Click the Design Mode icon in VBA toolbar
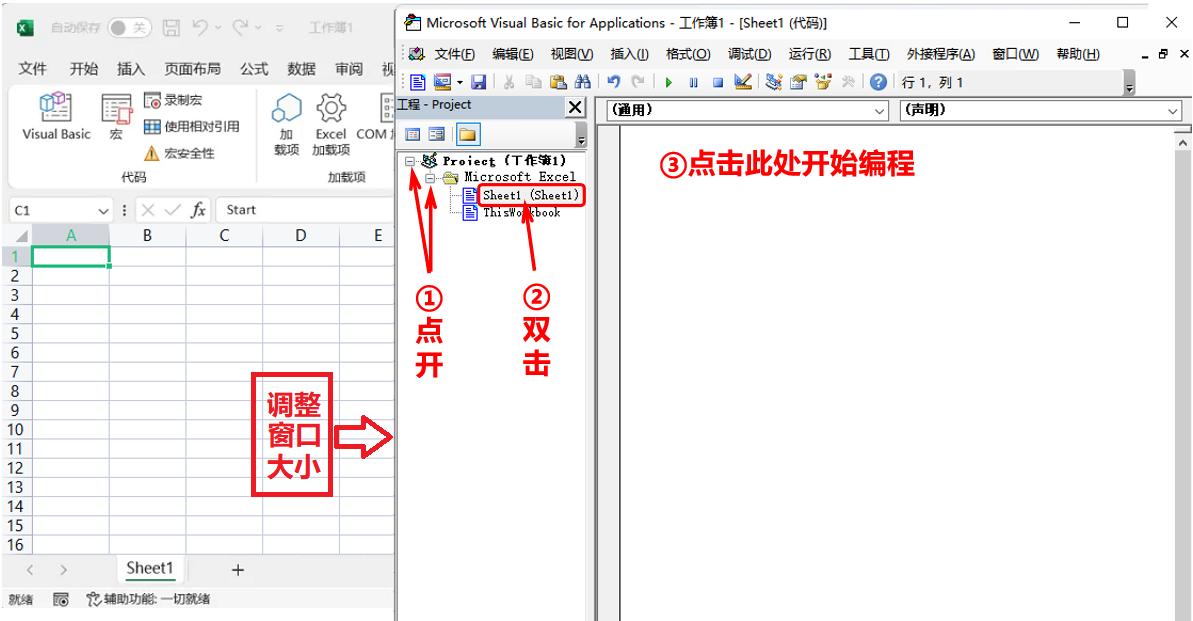Viewport: 1193px width, 621px height. [x=742, y=83]
